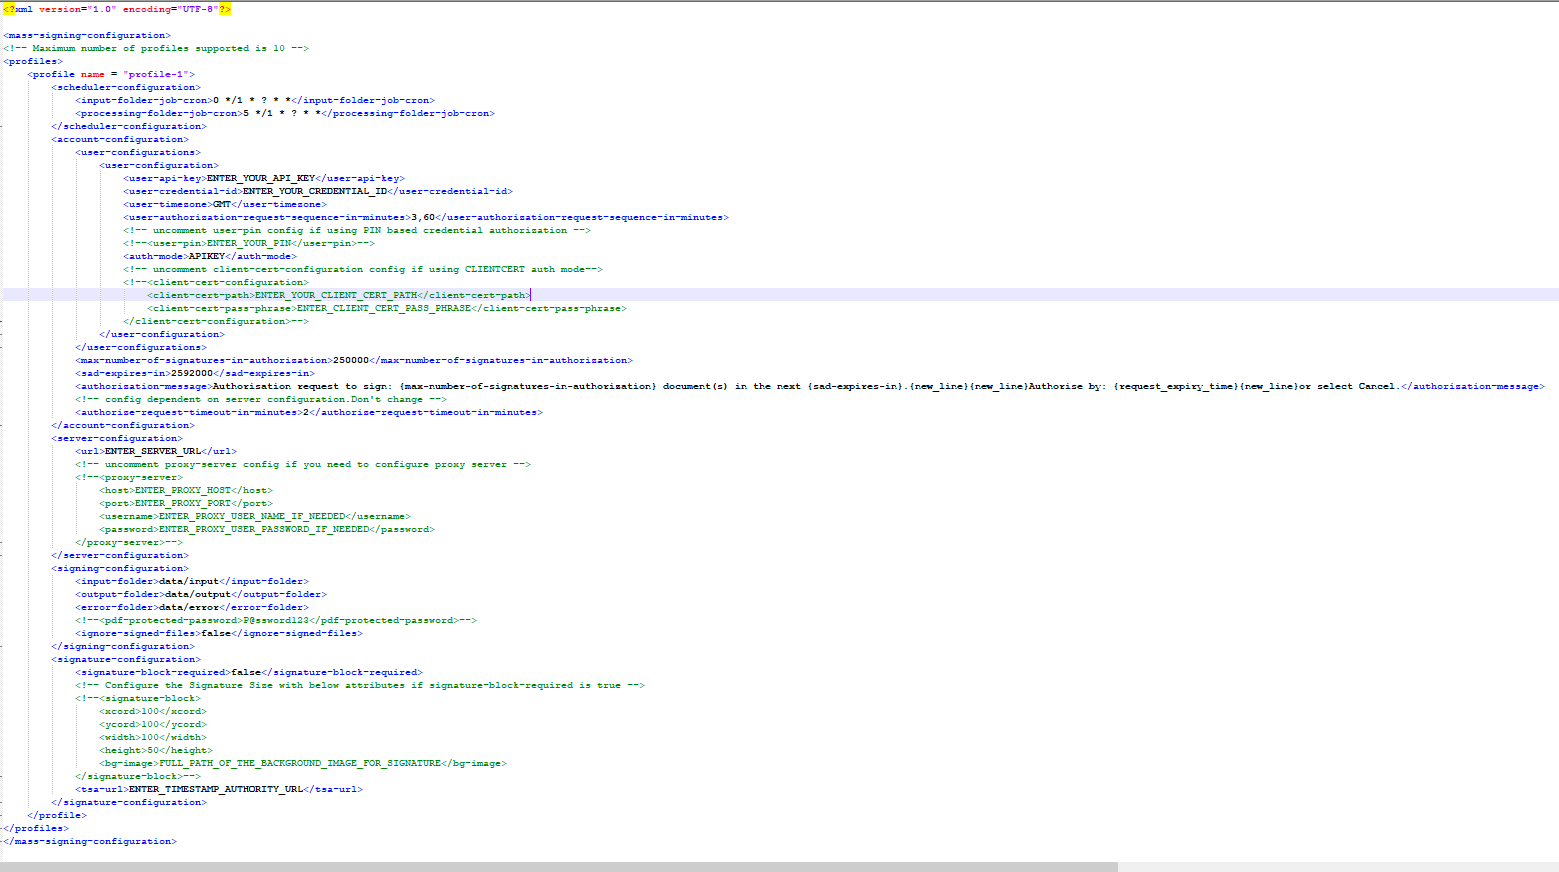1559x872 pixels.
Task: Click the processing-folder-job-cron value 5 */1 * ? * *
Action: point(282,113)
